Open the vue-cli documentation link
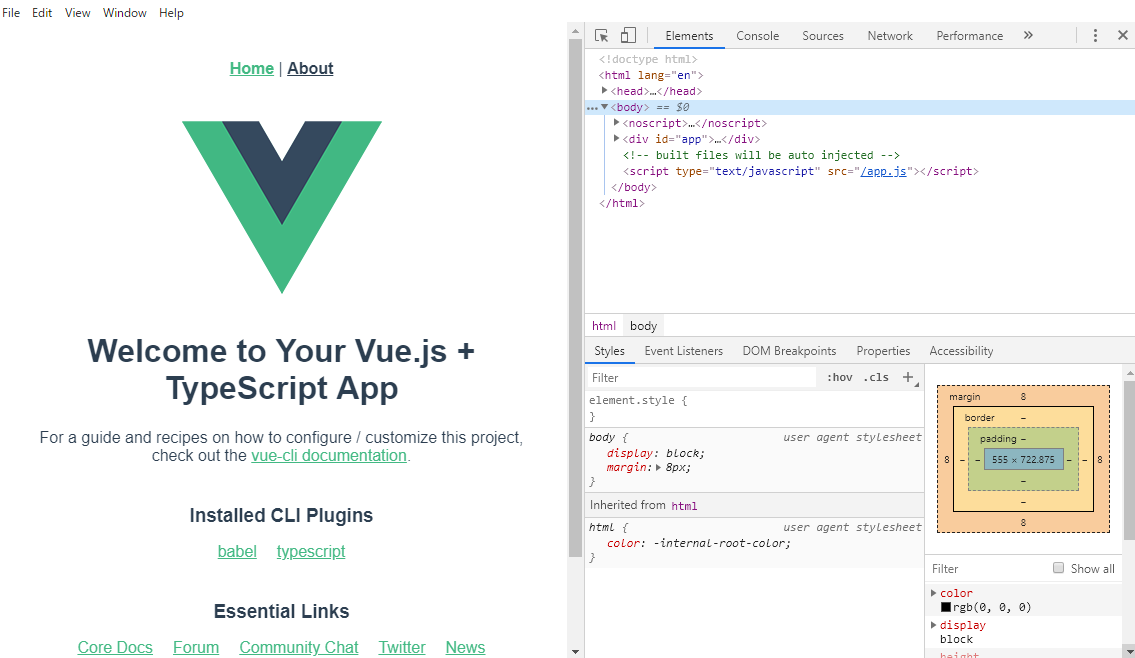This screenshot has width=1135, height=658. pos(329,455)
